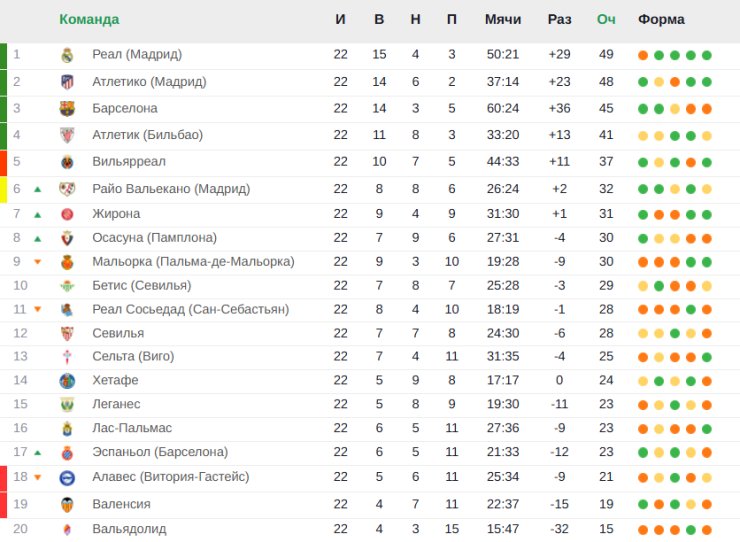Open the Реал Сосьедад (Сан-Себастьян) team link
The width and height of the screenshot is (740, 542).
pyautogui.click(x=191, y=310)
